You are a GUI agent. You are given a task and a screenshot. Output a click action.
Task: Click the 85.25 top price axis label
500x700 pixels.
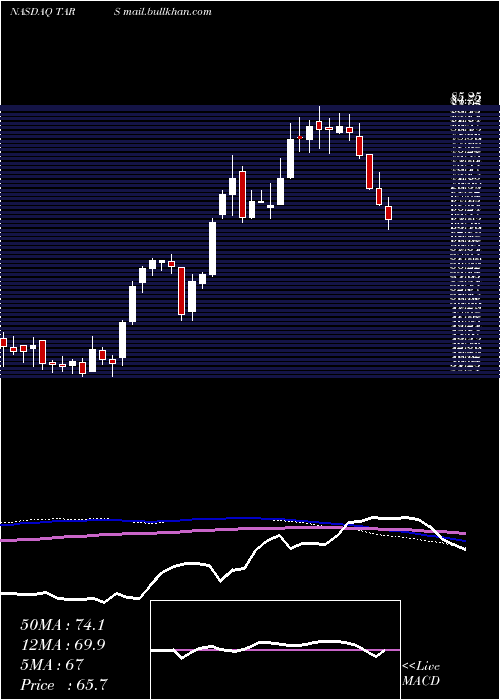[466, 97]
